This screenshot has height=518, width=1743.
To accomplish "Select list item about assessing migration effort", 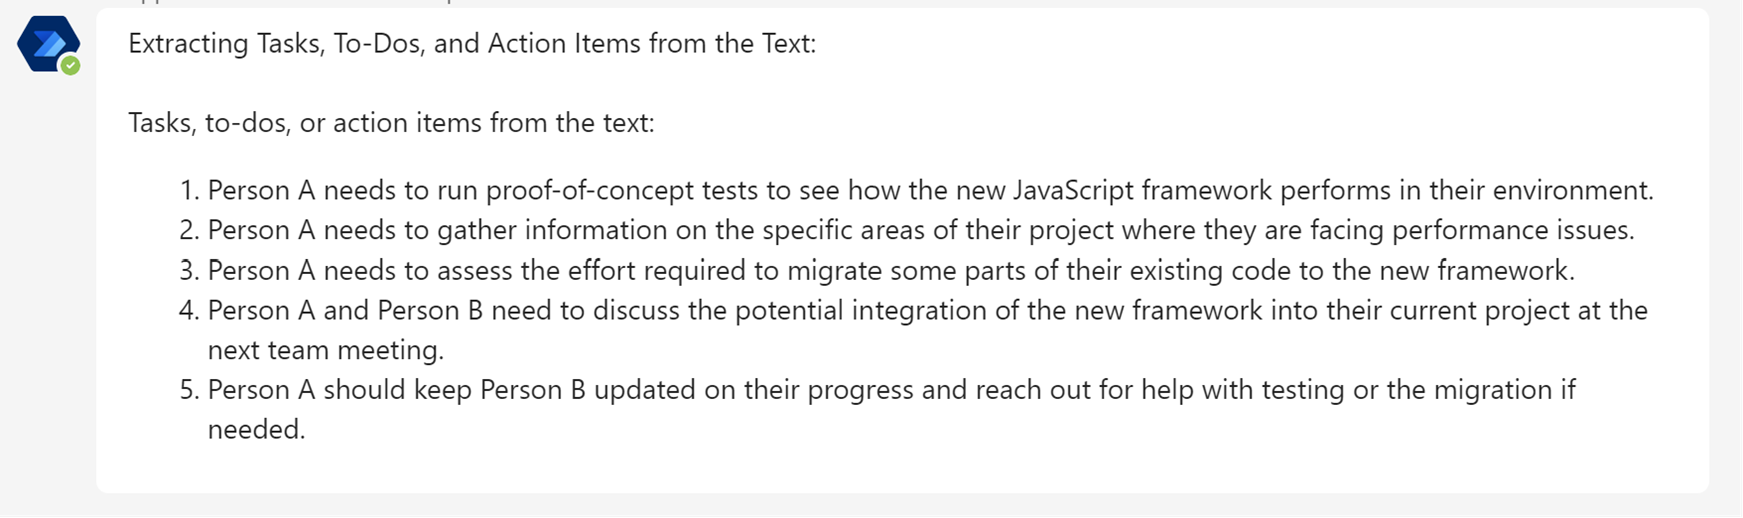I will (890, 270).
